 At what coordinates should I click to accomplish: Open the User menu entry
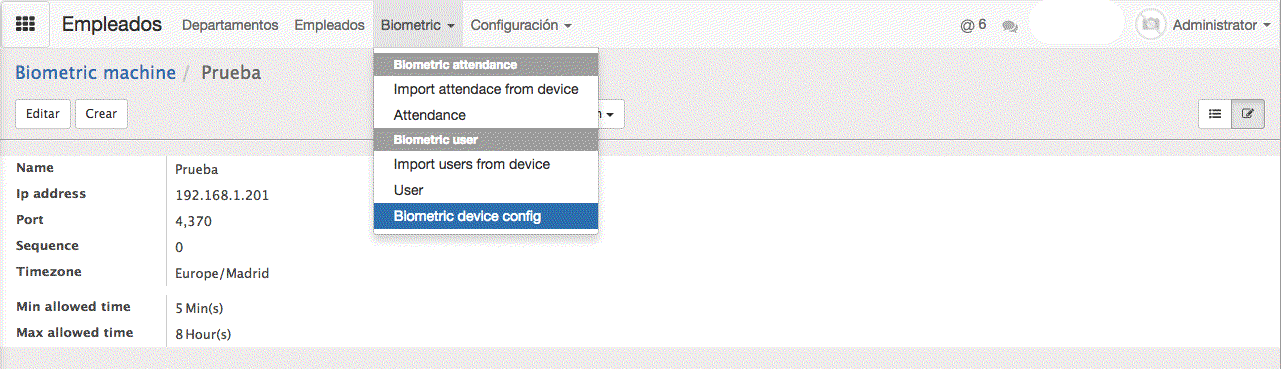(x=486, y=190)
